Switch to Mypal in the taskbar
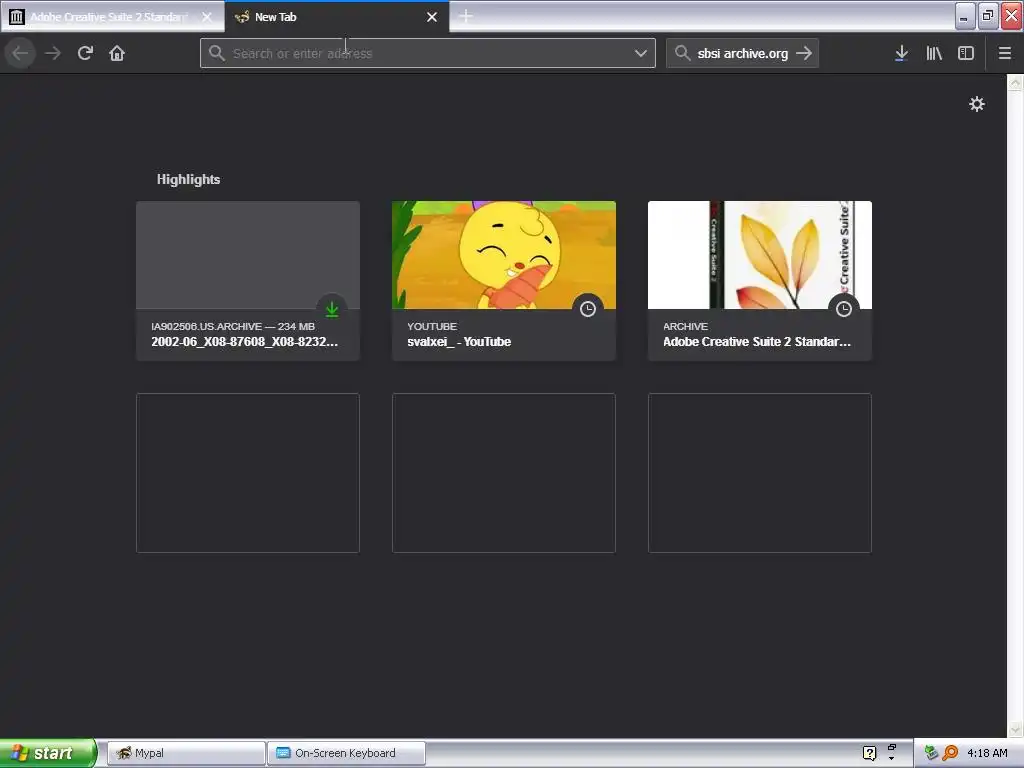Screen dimensions: 1024x768 (185, 753)
